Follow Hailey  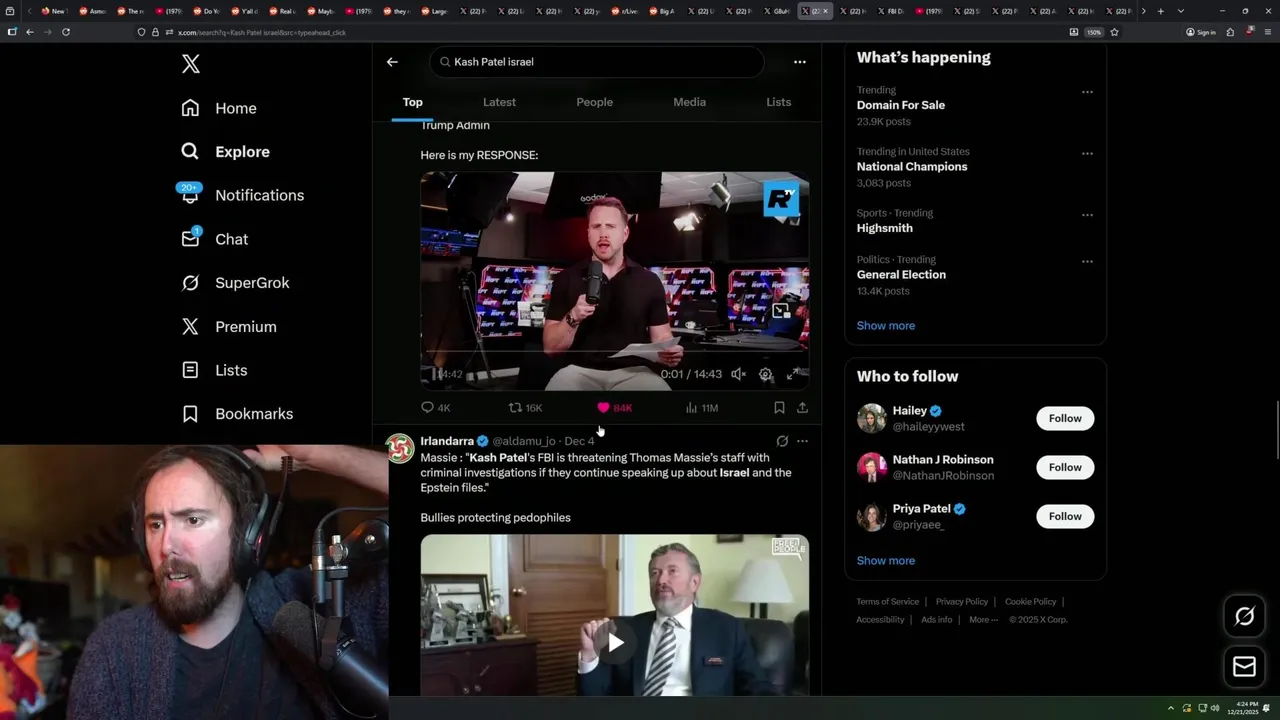1065,418
